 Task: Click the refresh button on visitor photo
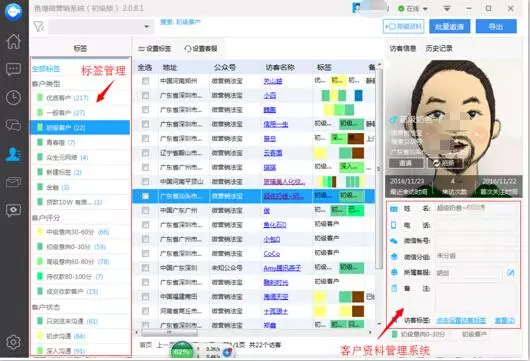[x=445, y=163]
